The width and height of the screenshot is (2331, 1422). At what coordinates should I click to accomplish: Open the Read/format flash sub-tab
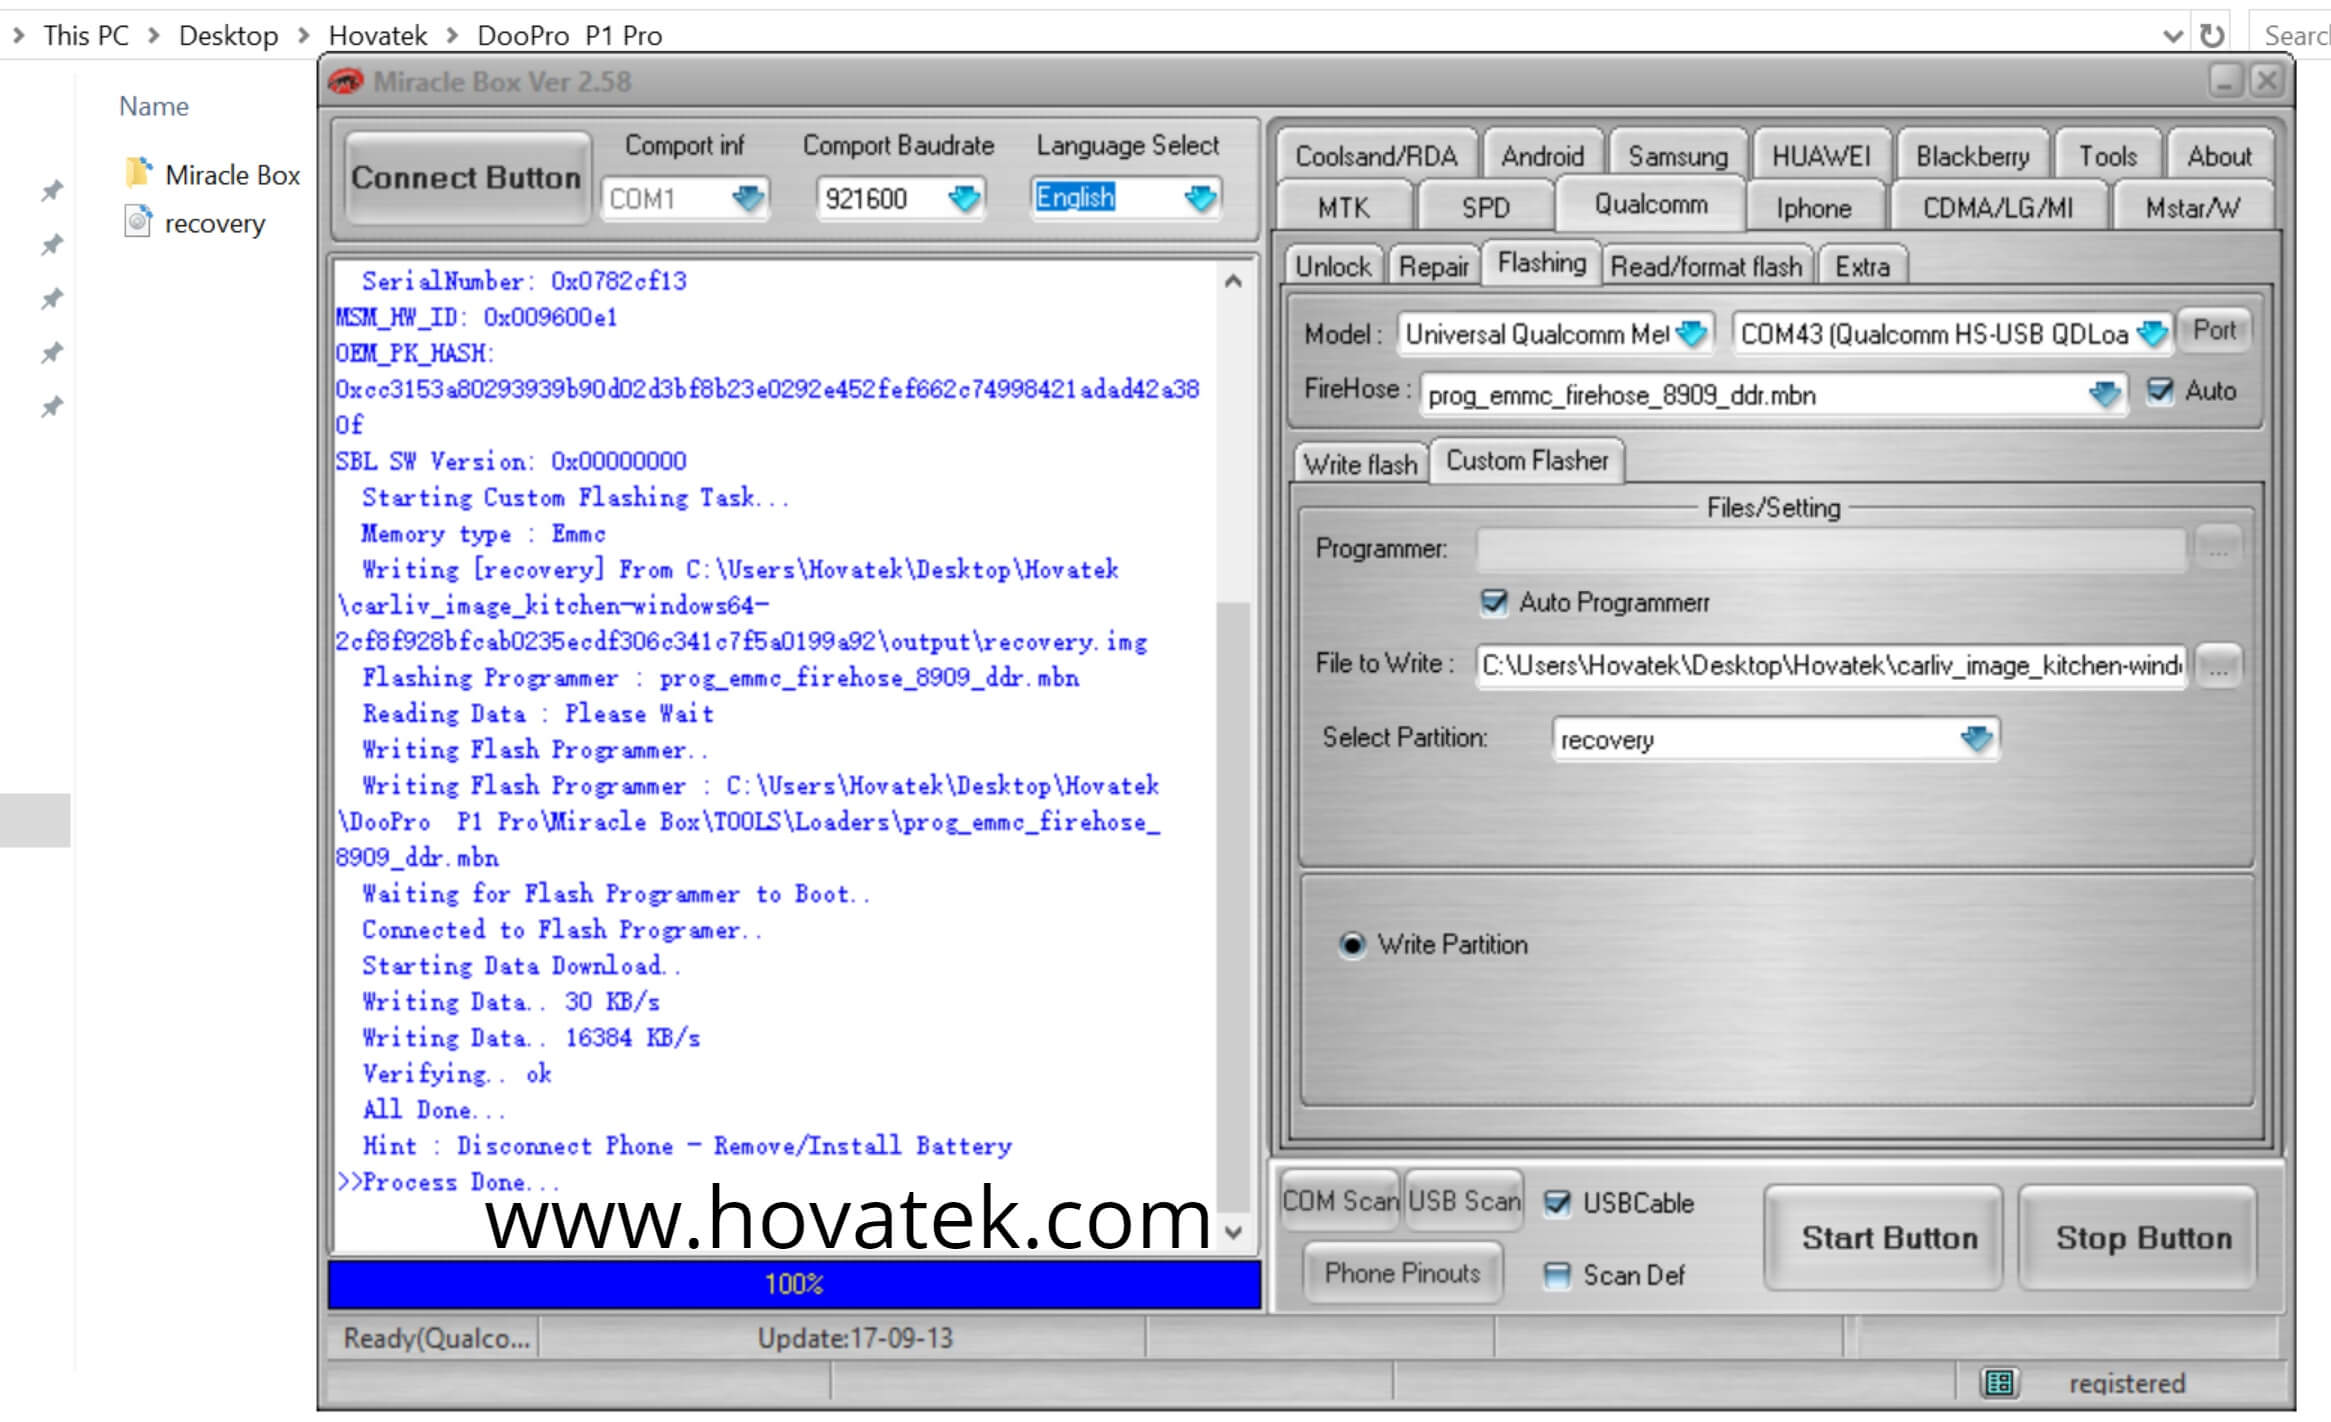[x=1706, y=266]
